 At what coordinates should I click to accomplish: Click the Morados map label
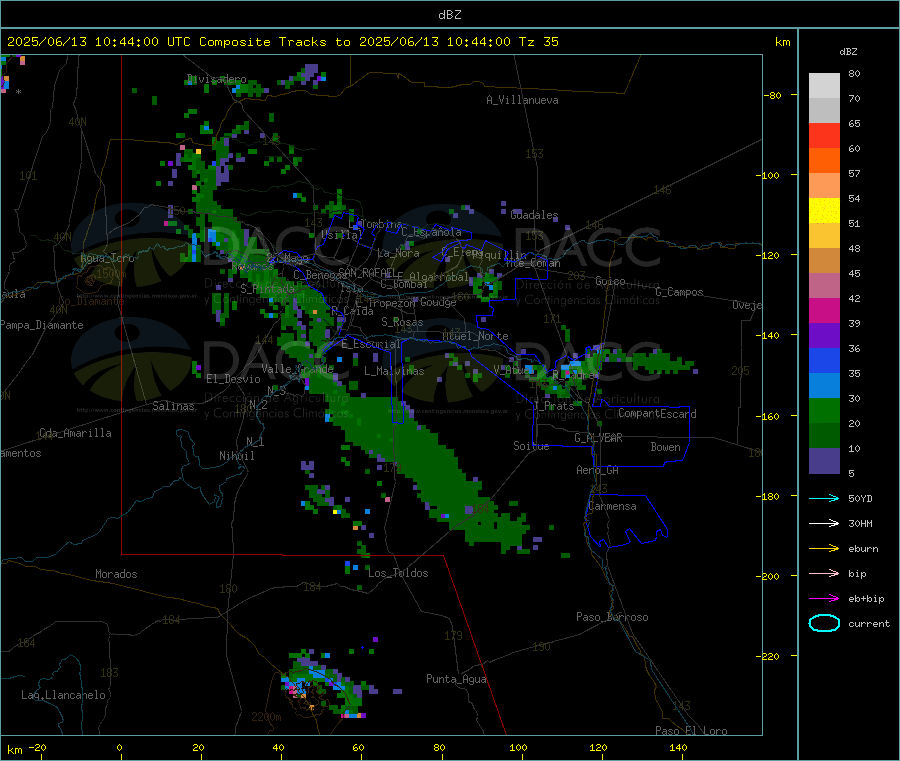pos(116,574)
